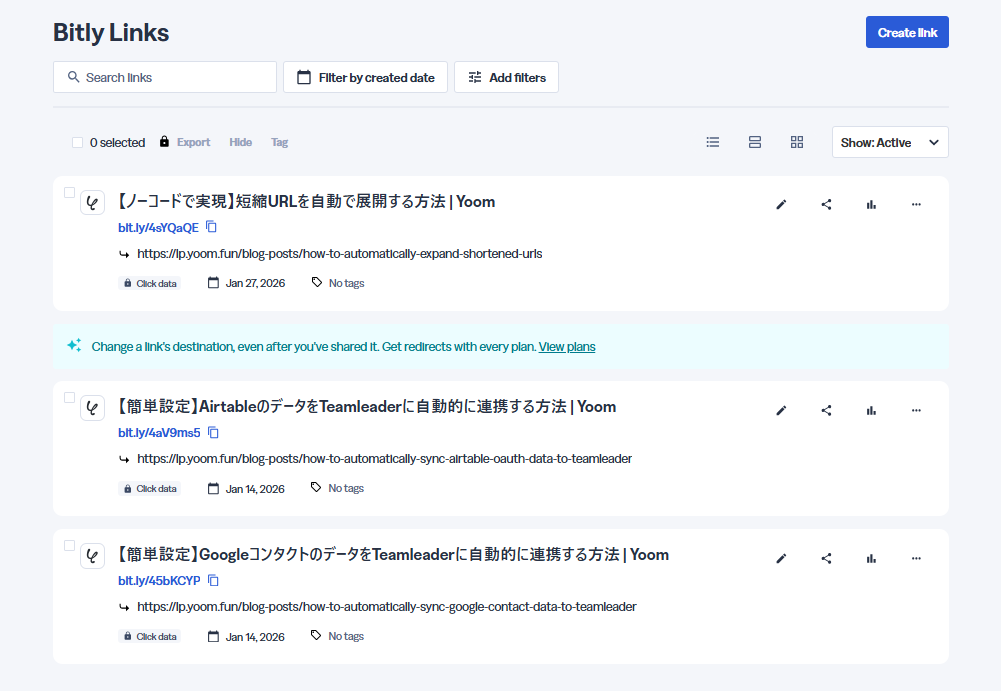This screenshot has width=1001, height=691.
Task: Open the Googleコンタクト Teamleader link title
Action: [x=393, y=554]
